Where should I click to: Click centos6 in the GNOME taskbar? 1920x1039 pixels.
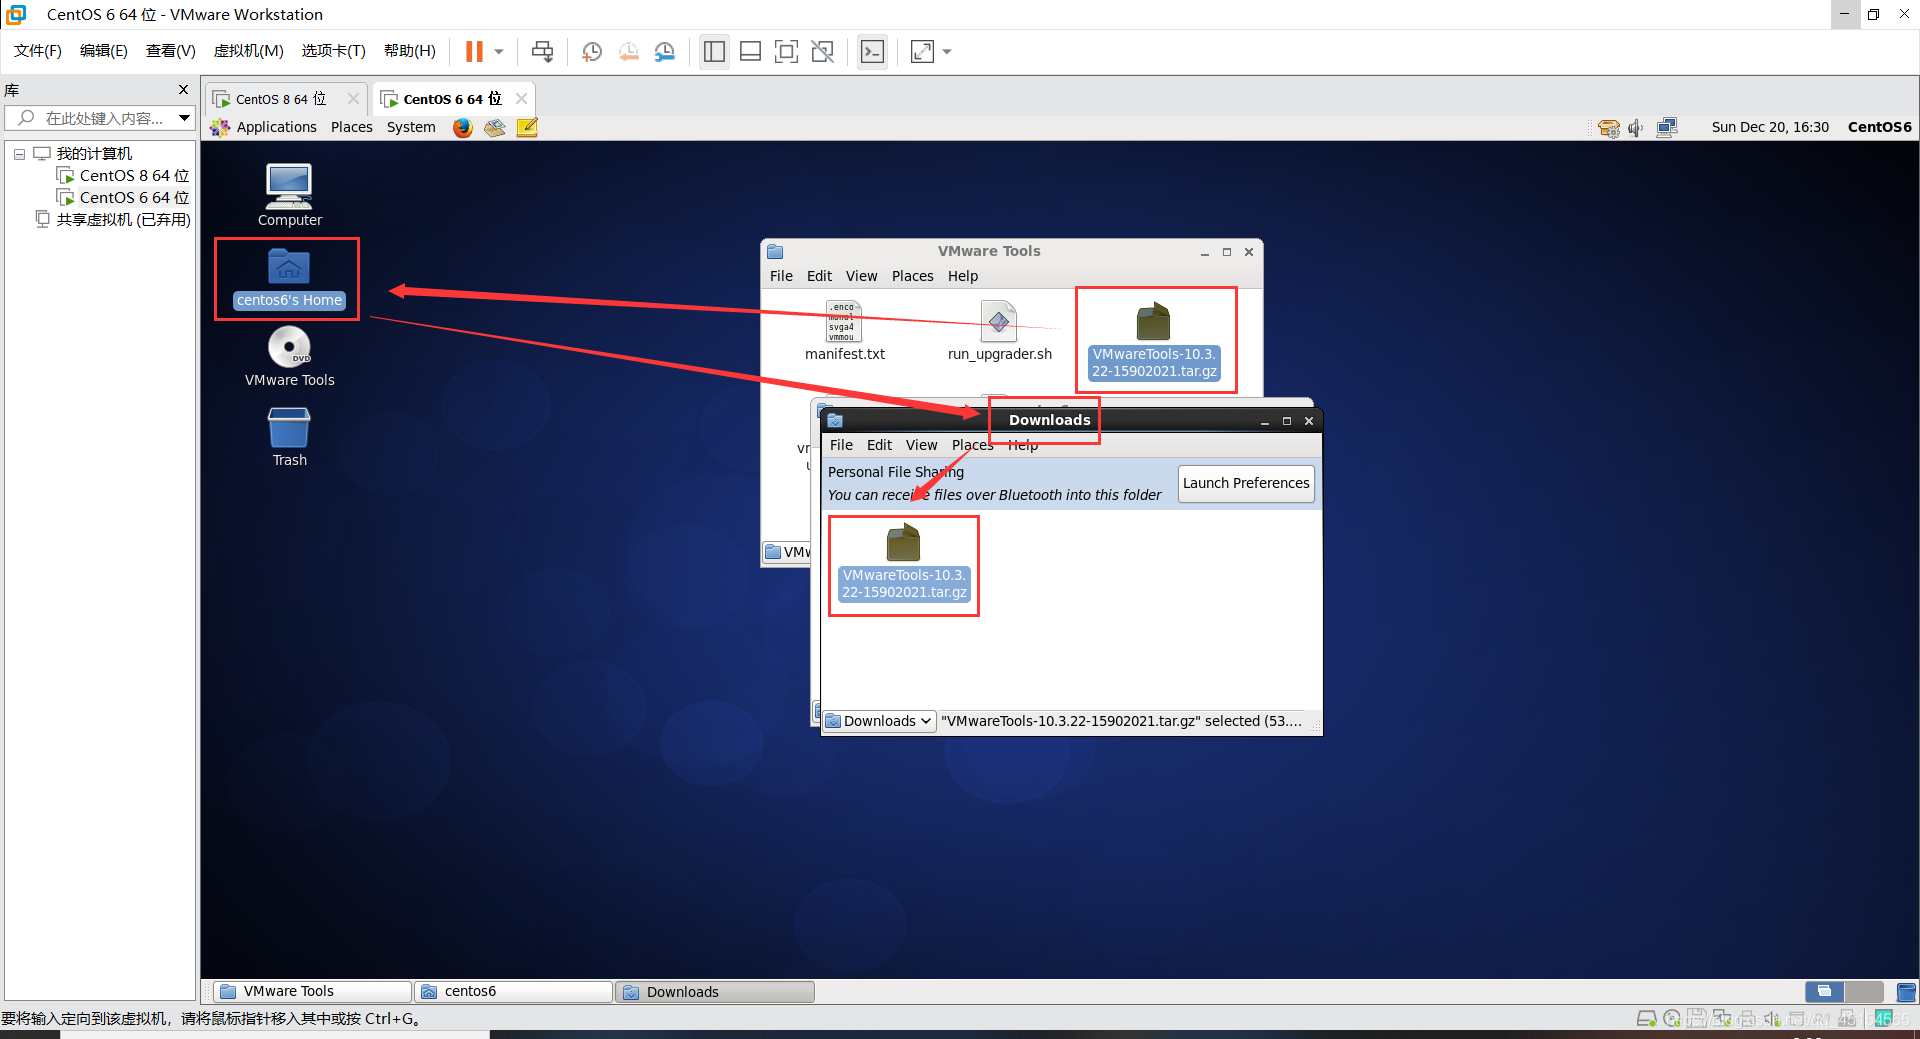514,991
